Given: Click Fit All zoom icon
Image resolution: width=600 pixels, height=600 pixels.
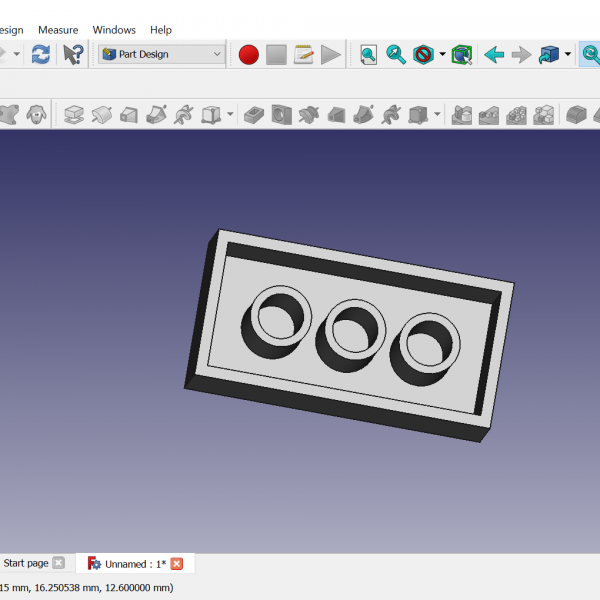Looking at the screenshot, I should click(x=369, y=55).
